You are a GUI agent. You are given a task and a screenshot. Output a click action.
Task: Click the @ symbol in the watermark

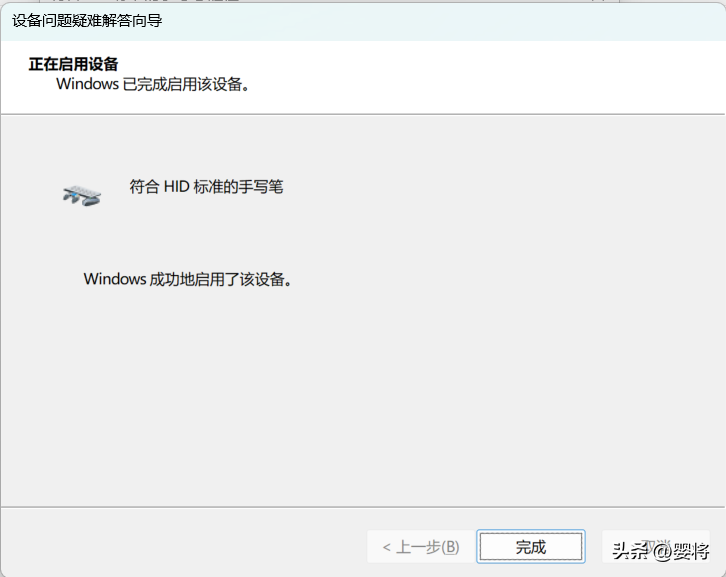tap(661, 551)
